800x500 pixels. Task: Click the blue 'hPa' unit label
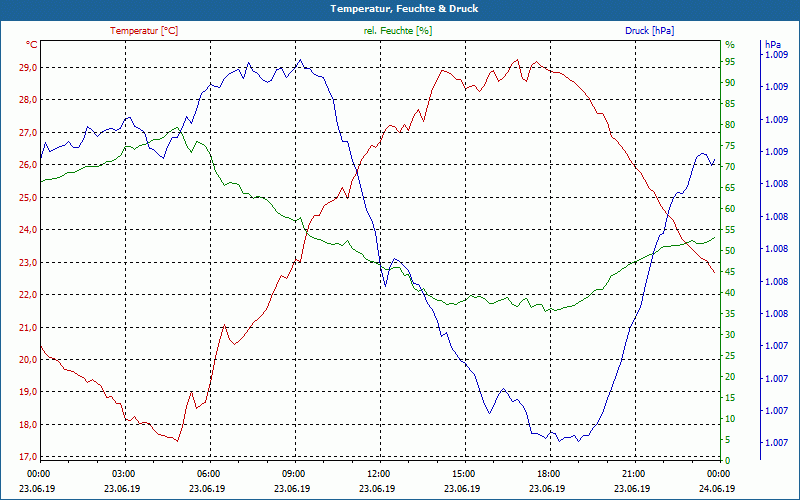(x=773, y=44)
